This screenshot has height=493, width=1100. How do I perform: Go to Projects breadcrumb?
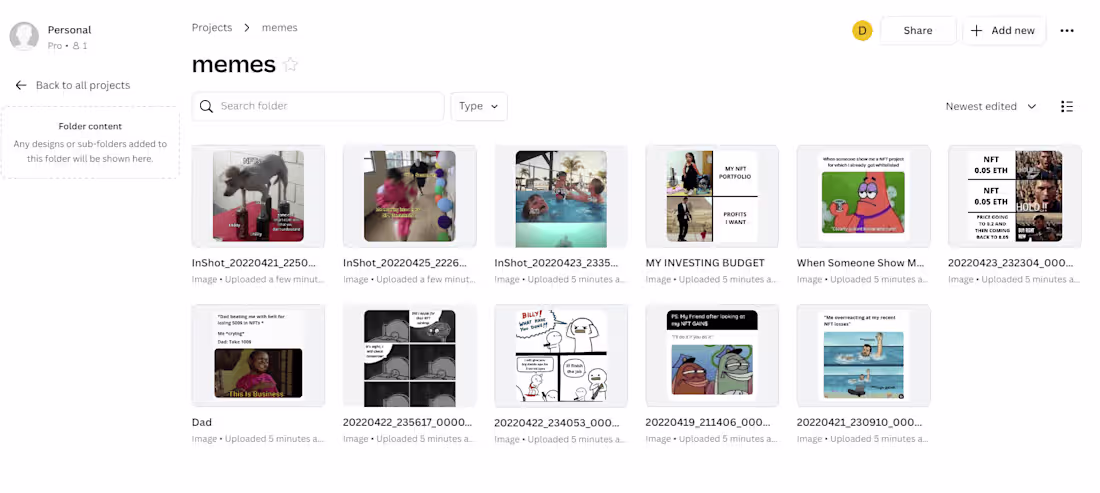(212, 28)
